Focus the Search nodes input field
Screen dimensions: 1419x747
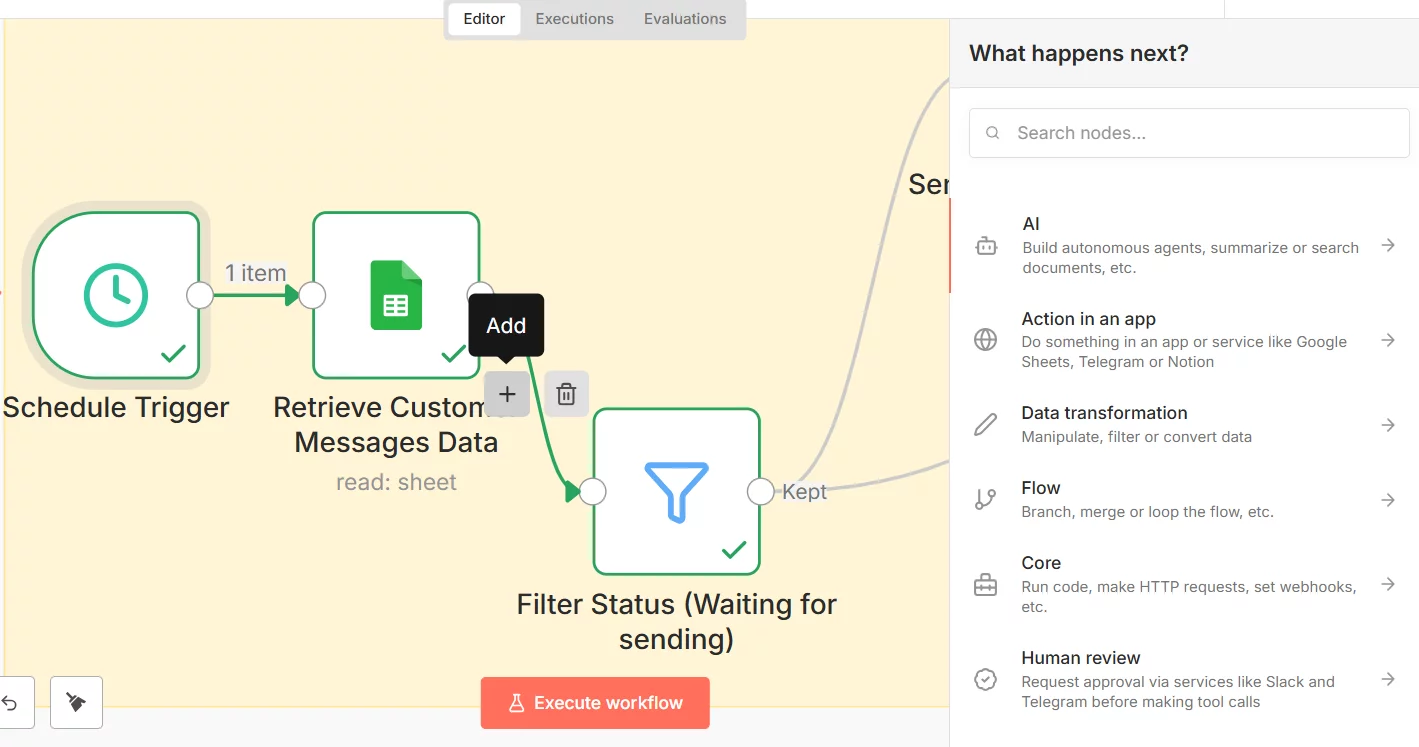pos(1200,133)
